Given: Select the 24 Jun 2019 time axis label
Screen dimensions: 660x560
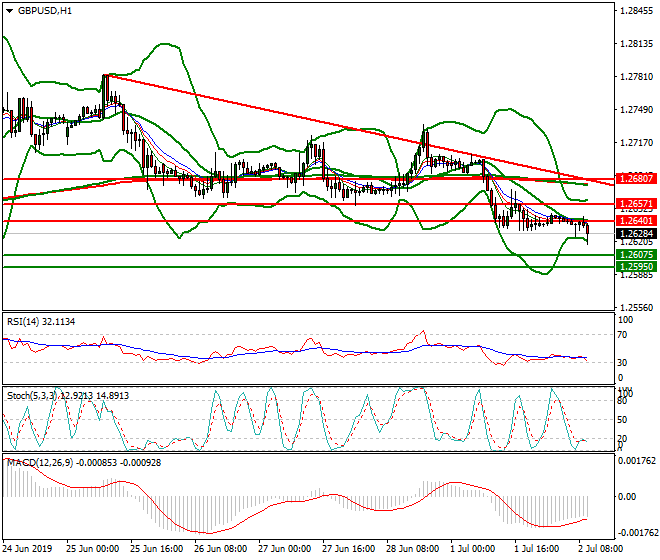Looking at the screenshot, I should (x=27, y=549).
